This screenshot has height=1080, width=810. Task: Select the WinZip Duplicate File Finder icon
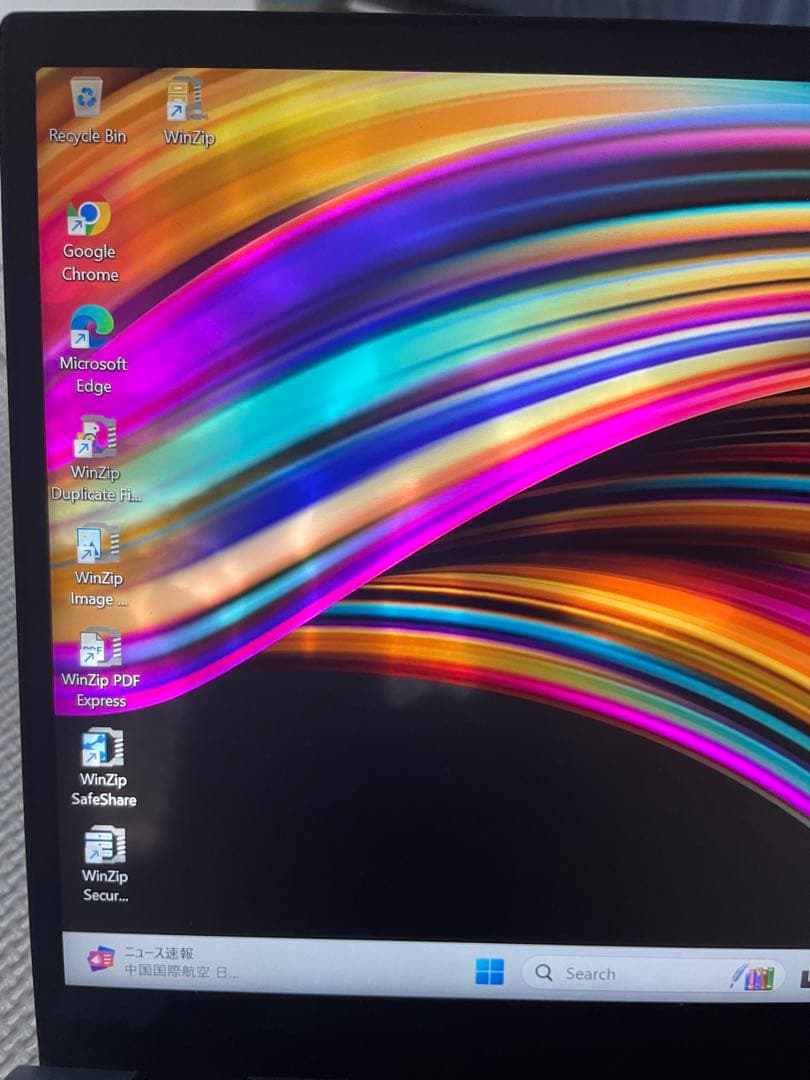(x=96, y=437)
